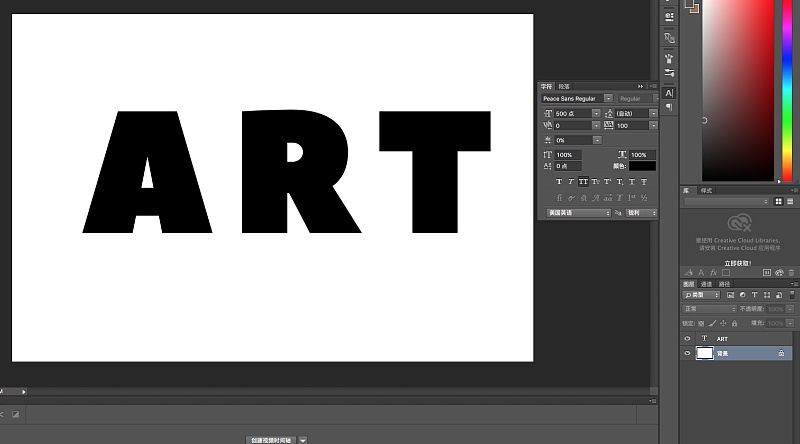Open the anti-aliasing method dropdown
This screenshot has height=444, width=800.
coord(641,213)
